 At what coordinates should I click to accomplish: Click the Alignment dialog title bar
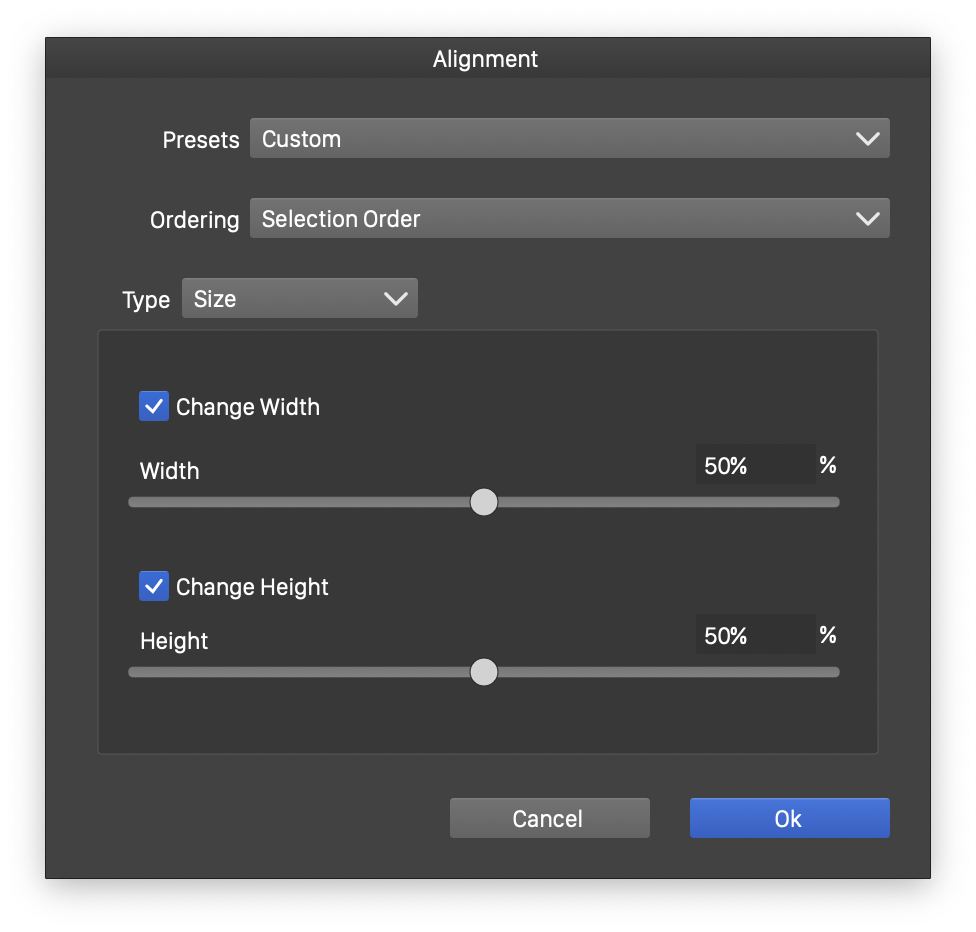[x=486, y=59]
